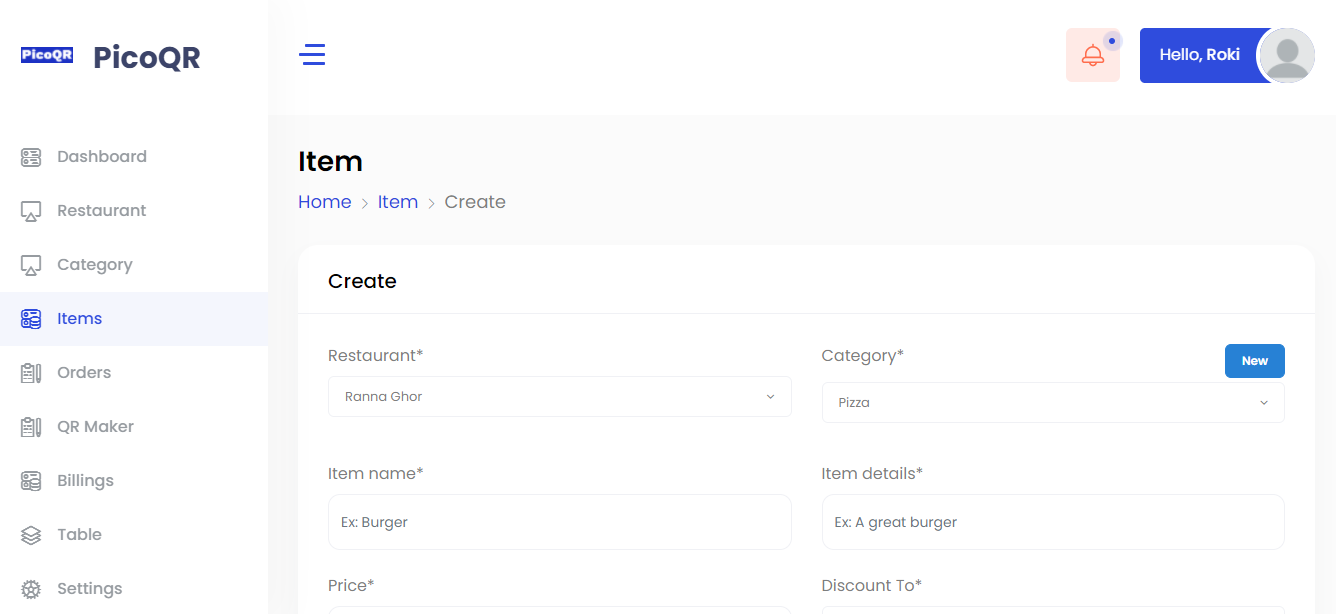Follow the Home breadcrumb link
The image size is (1336, 614).
325,202
